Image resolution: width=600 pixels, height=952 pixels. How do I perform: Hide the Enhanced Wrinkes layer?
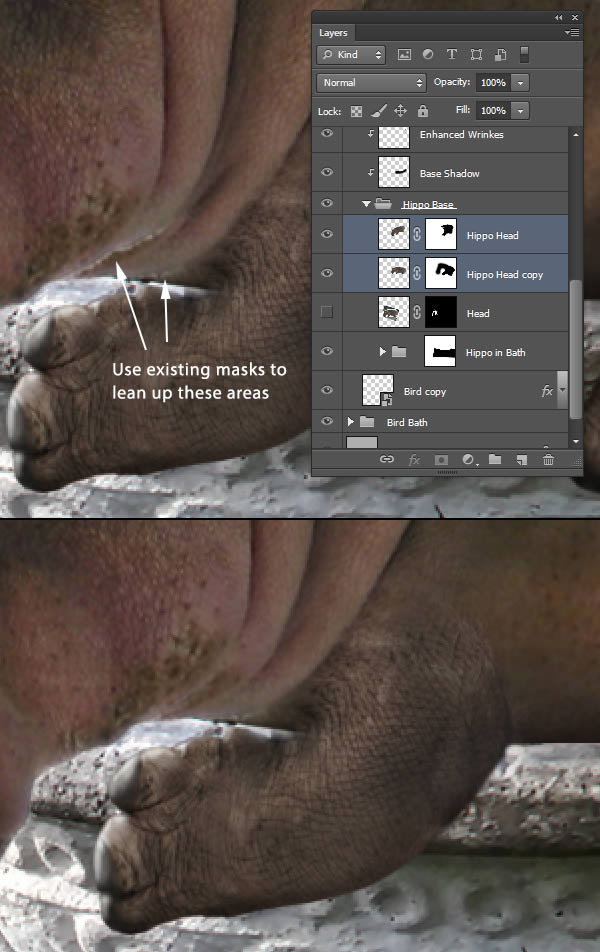coord(327,134)
